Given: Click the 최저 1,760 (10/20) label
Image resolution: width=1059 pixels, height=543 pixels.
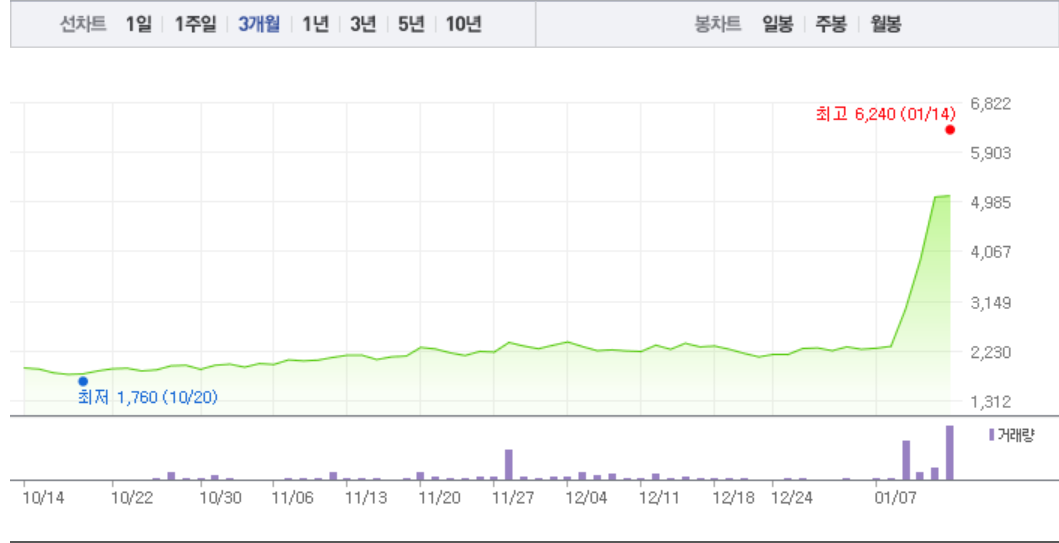Looking at the screenshot, I should tap(148, 397).
